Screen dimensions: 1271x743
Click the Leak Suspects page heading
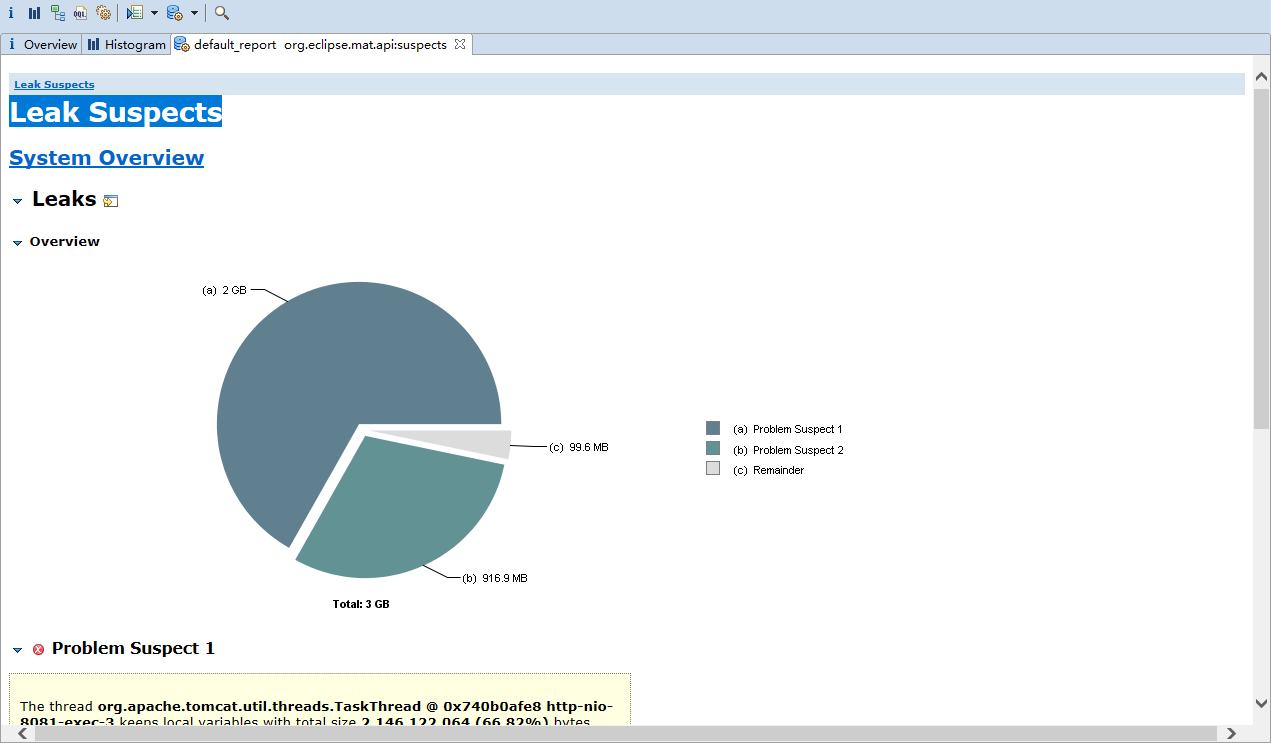116,112
